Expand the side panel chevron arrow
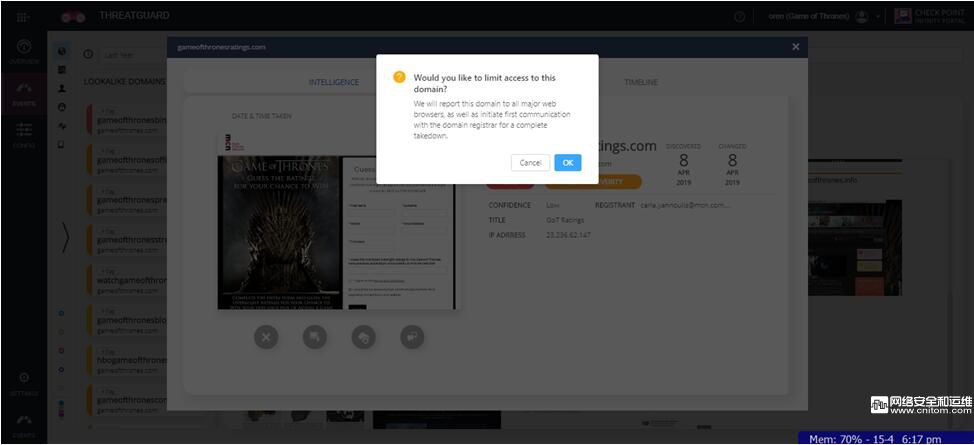Viewport: 974px width, 445px height. 66,238
